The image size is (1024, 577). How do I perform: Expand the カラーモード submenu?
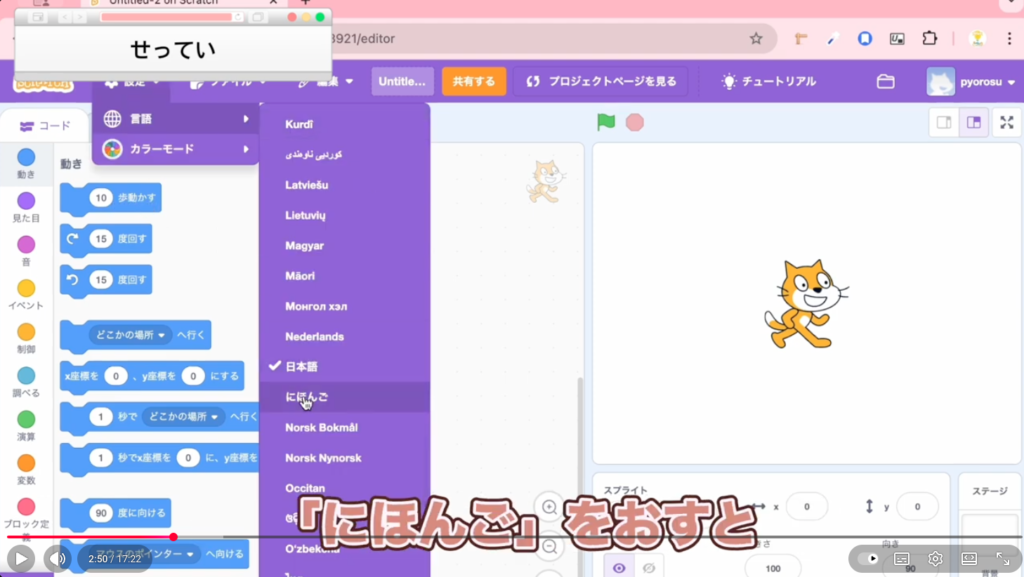click(x=175, y=149)
